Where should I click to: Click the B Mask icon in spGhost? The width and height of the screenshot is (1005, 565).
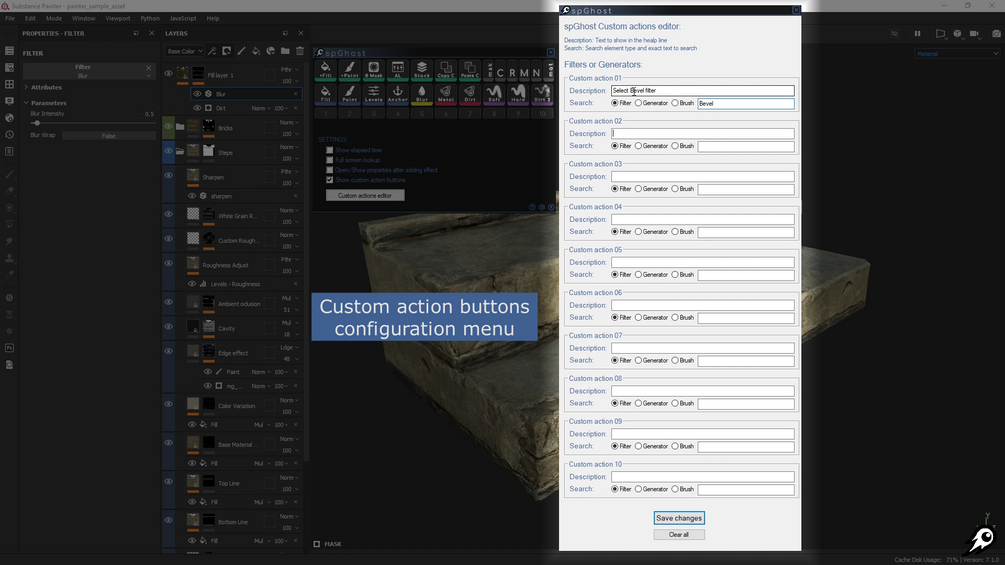[374, 70]
